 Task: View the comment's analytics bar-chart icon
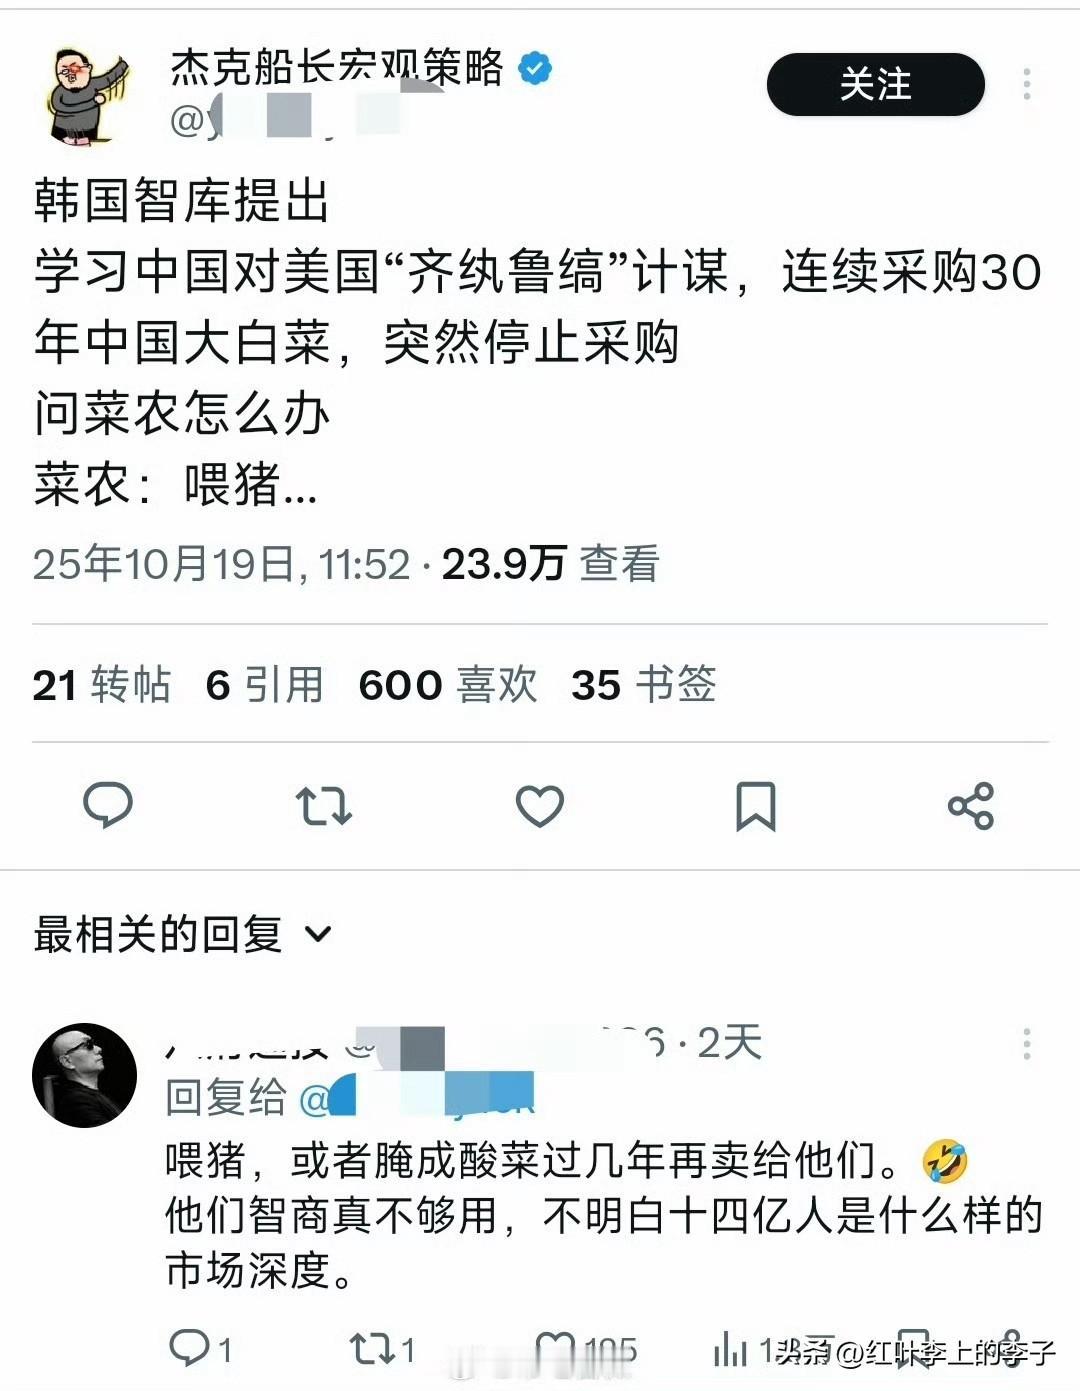[x=731, y=1349]
